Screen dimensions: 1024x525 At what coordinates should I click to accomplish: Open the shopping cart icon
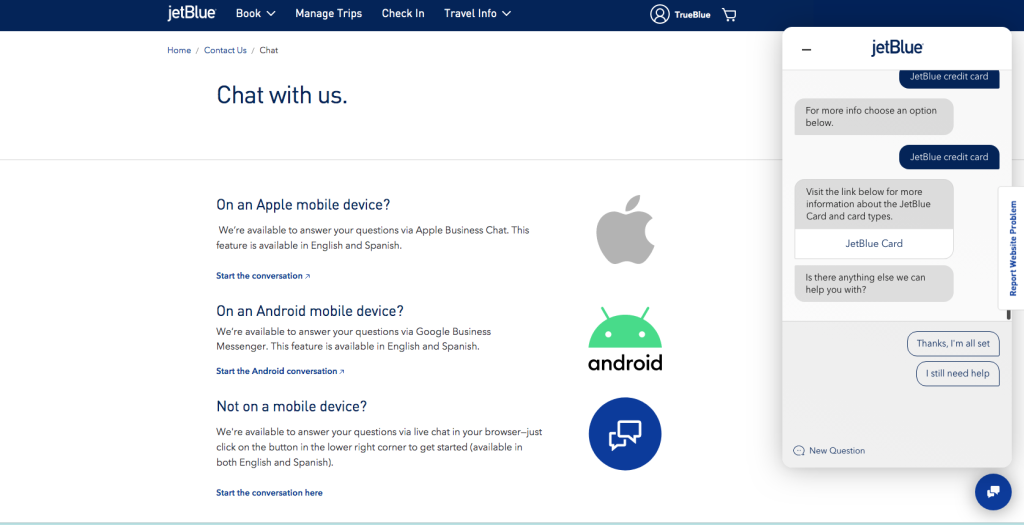point(728,15)
